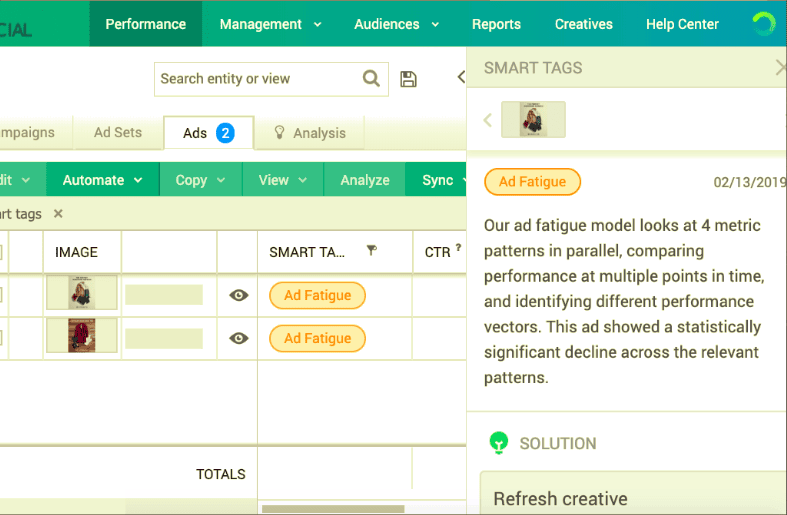Open the Creatives section
787x515 pixels.
[584, 24]
